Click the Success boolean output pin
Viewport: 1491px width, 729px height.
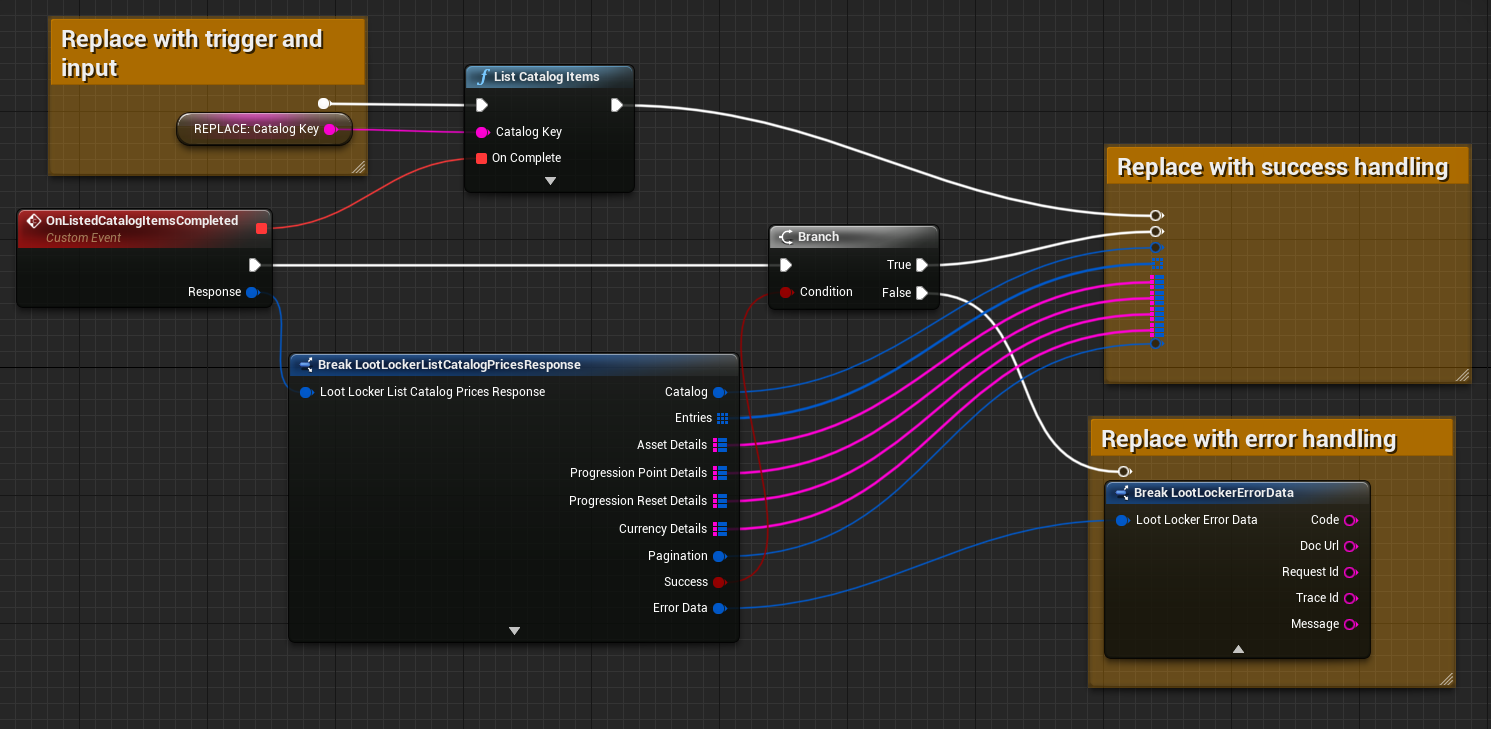[719, 582]
